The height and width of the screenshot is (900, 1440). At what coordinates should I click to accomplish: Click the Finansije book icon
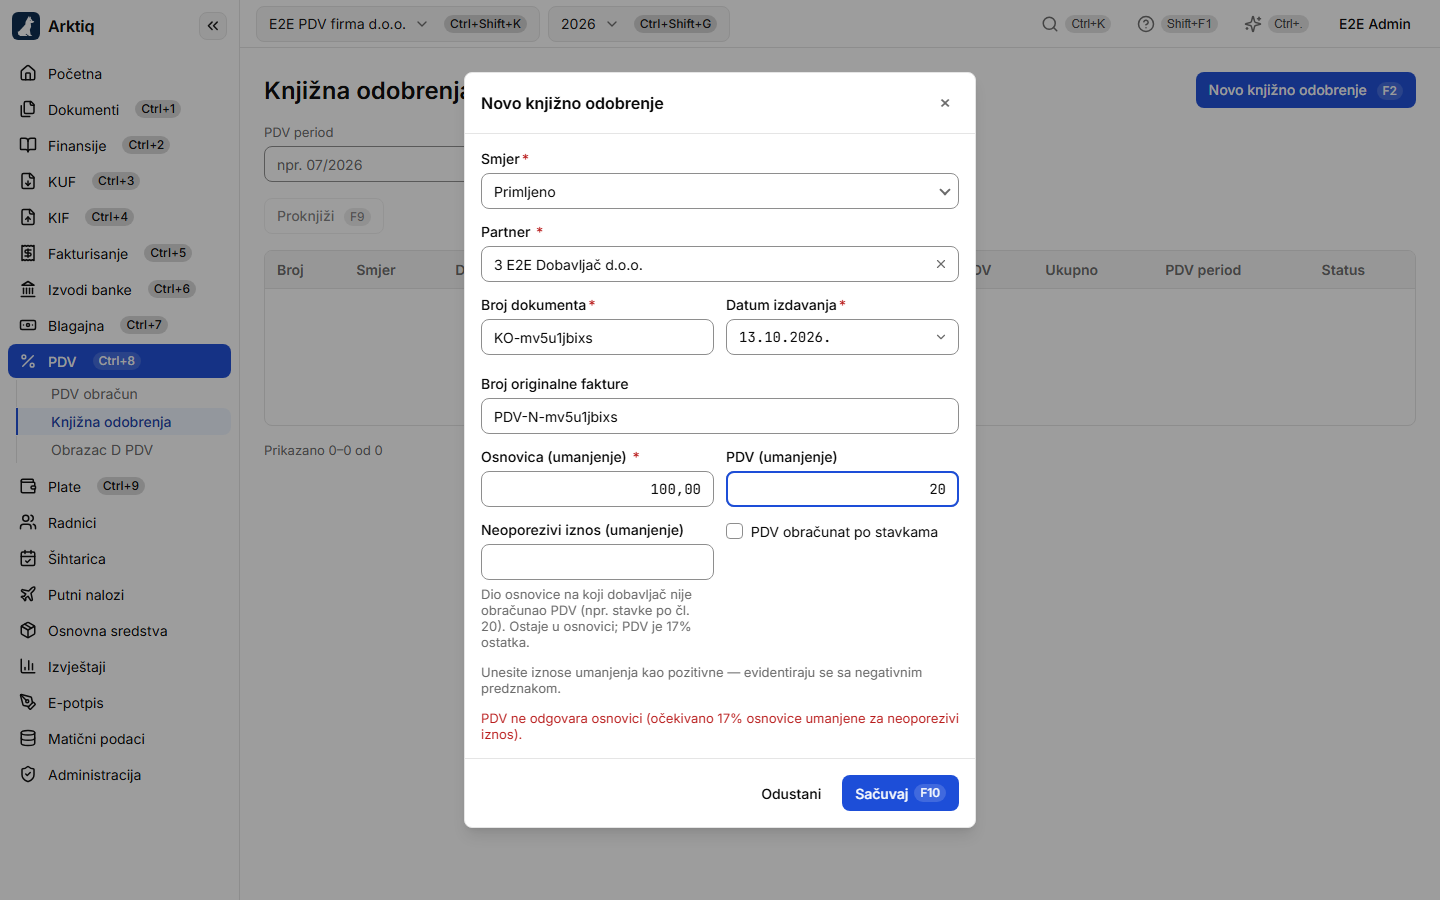28,146
